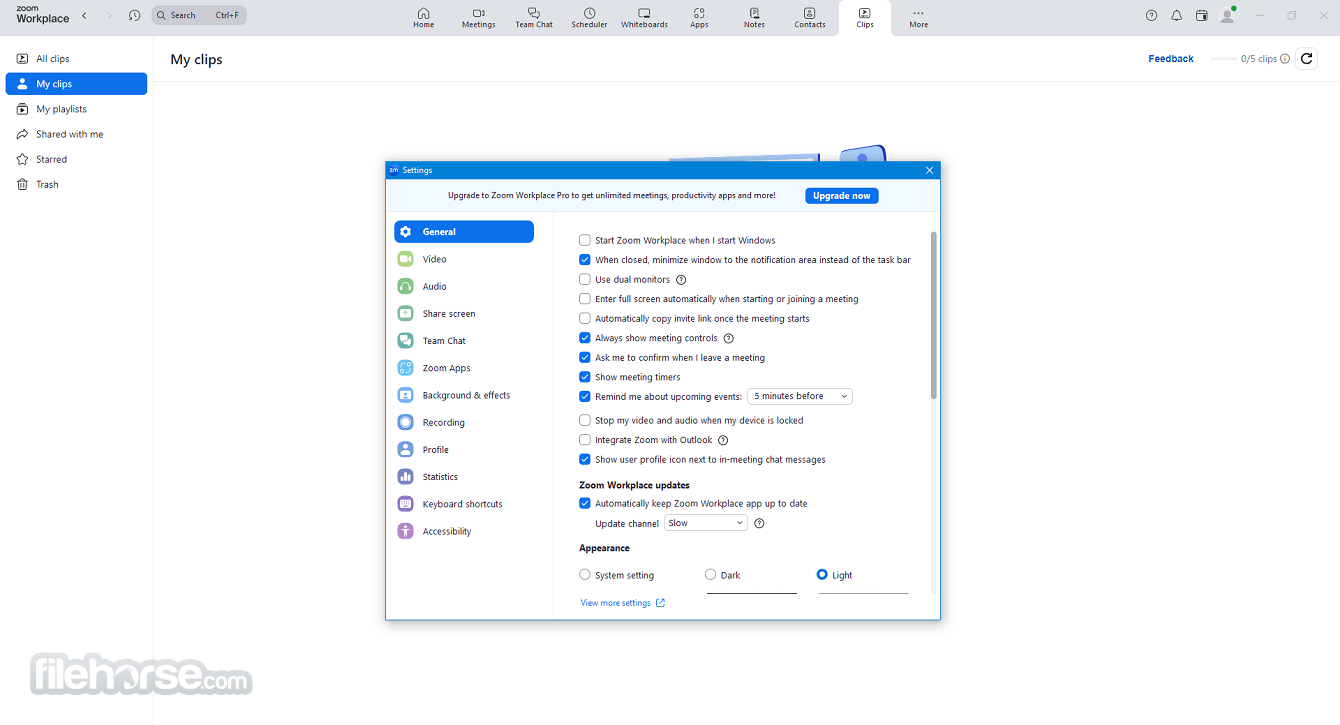
Task: Click the Upgrade now button
Action: (842, 196)
